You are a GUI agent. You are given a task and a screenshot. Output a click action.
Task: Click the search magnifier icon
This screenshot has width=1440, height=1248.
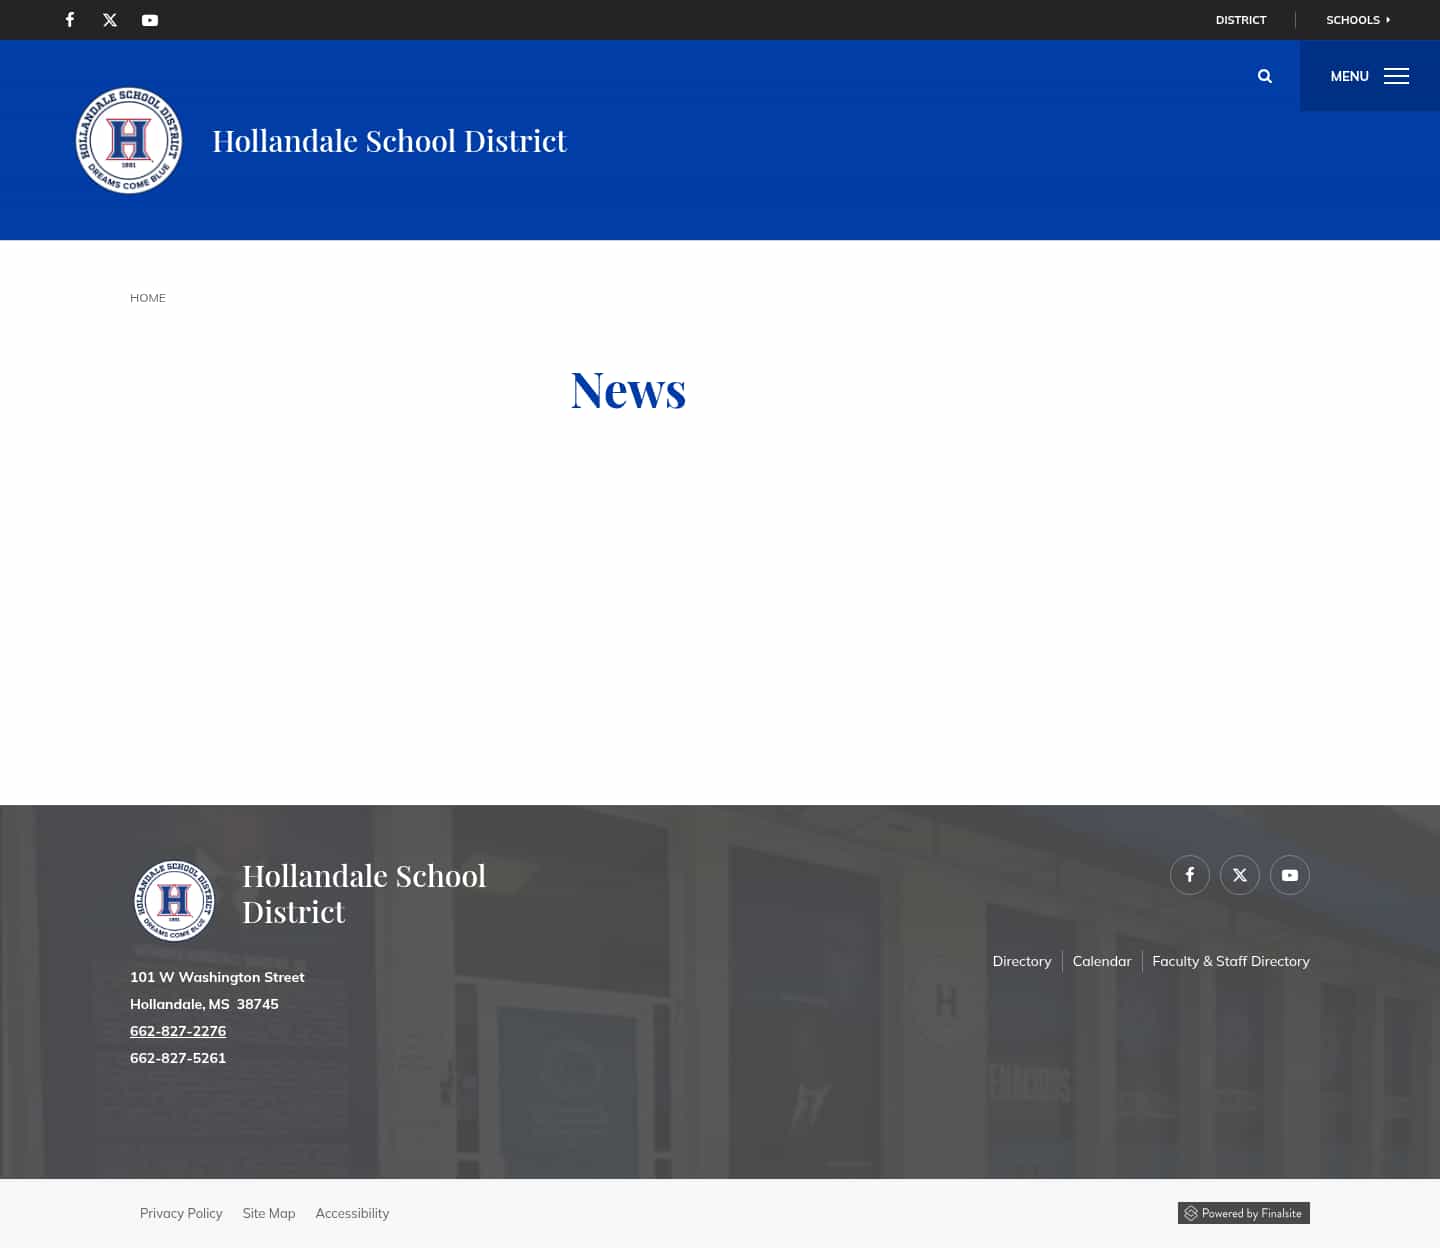click(1264, 75)
